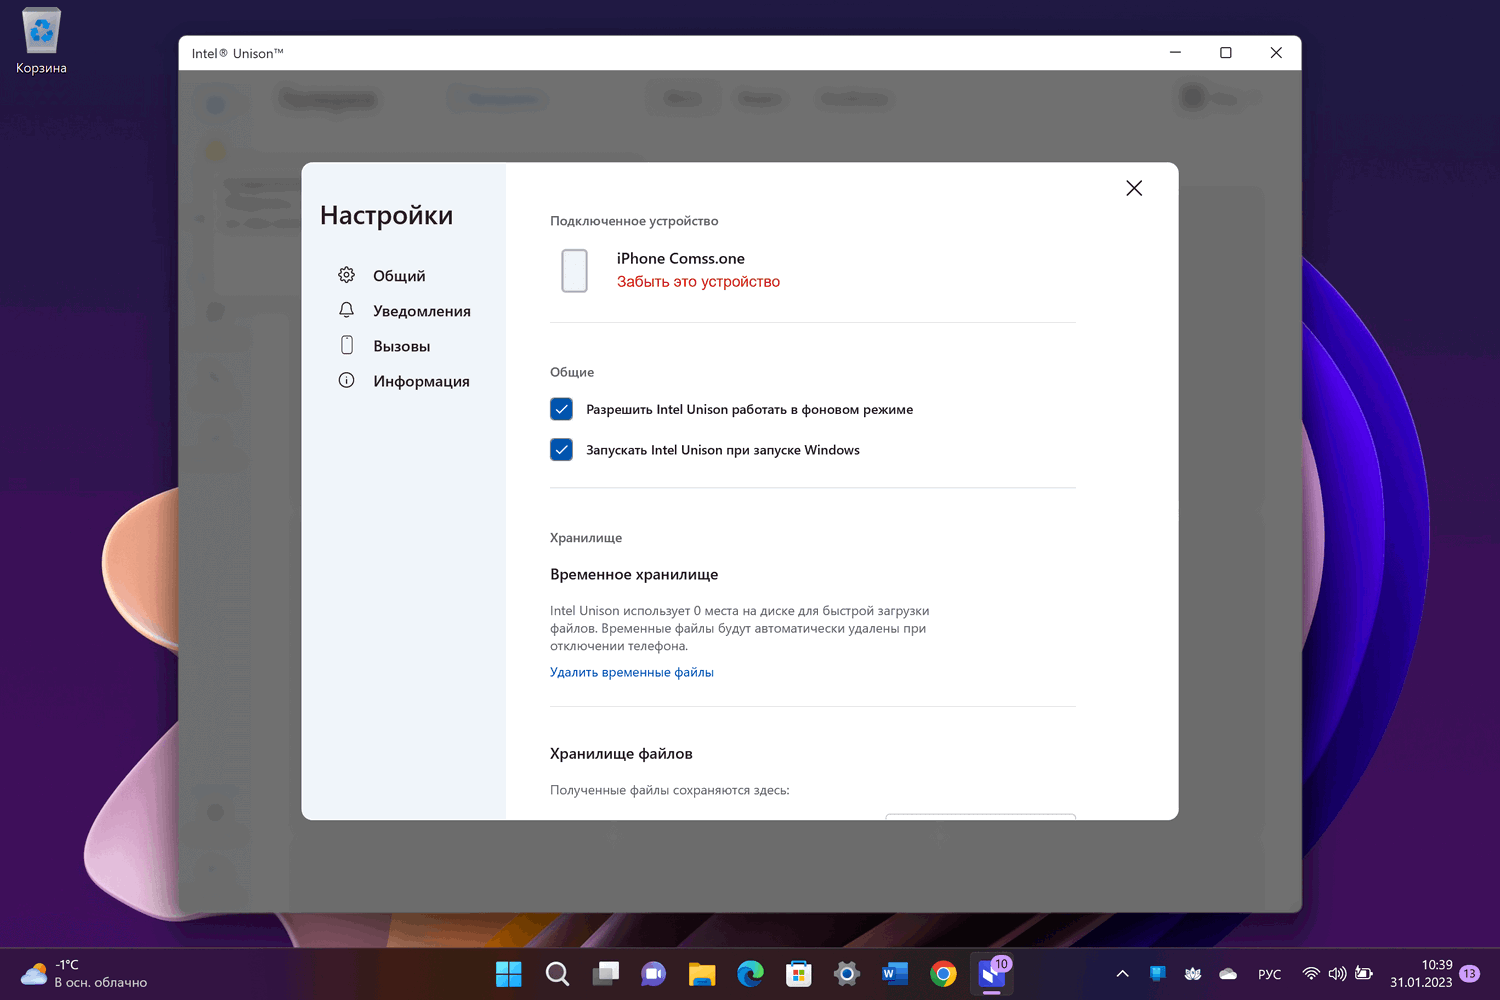Click the OneDrive cloud tray icon
This screenshot has width=1500, height=1000.
pos(1228,974)
